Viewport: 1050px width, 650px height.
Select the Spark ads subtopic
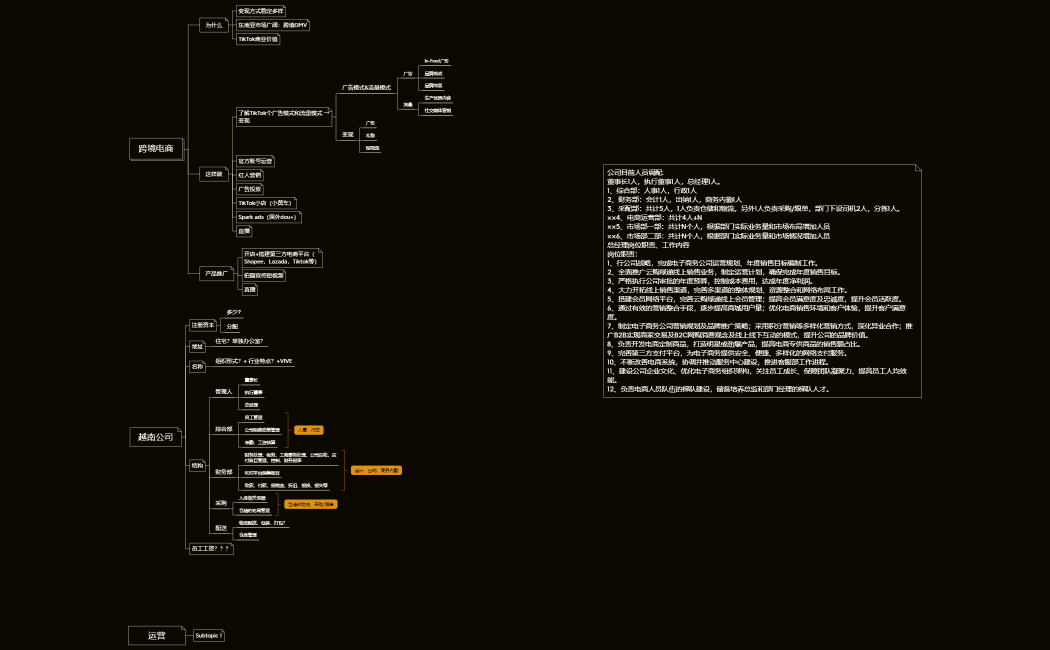click(267, 216)
